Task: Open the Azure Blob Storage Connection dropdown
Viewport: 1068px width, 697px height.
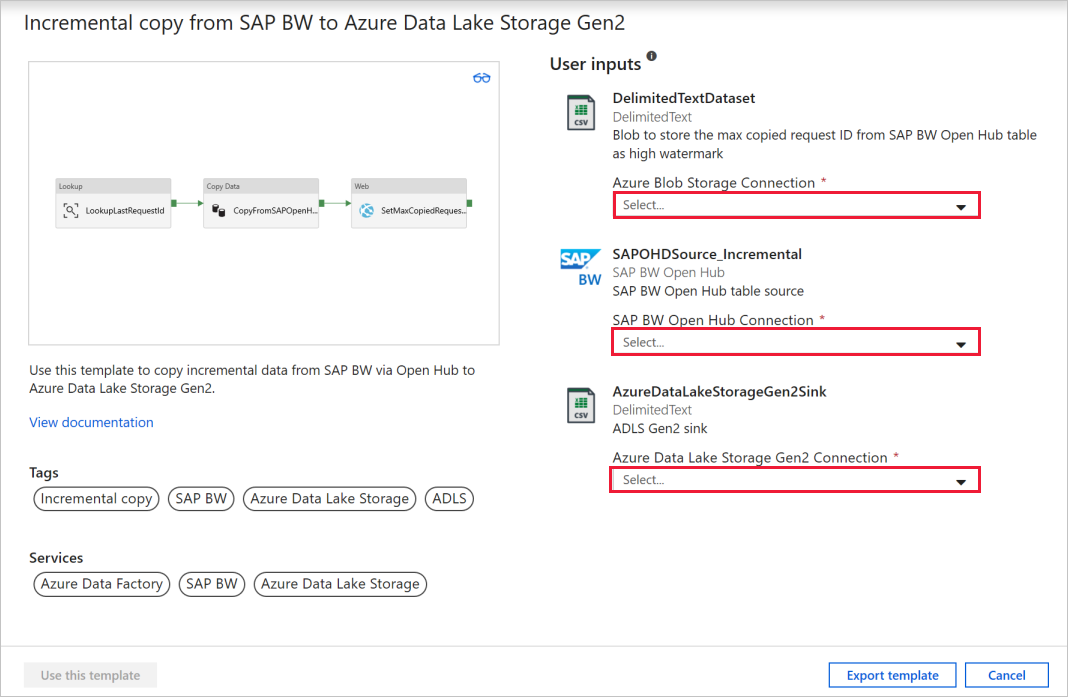Action: (796, 205)
